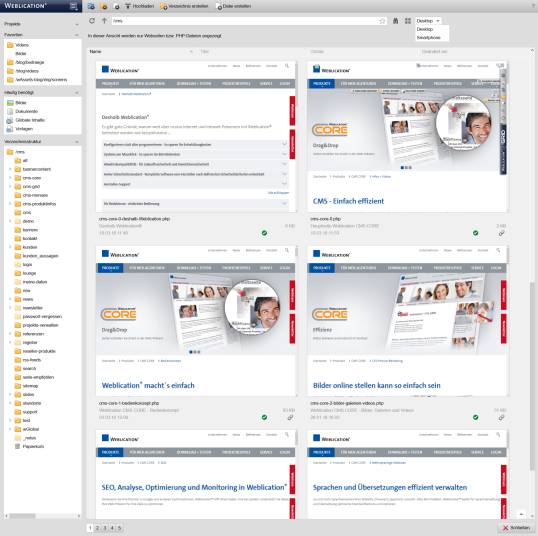Go to page 2
The width and height of the screenshot is (538, 536).
tap(97, 528)
